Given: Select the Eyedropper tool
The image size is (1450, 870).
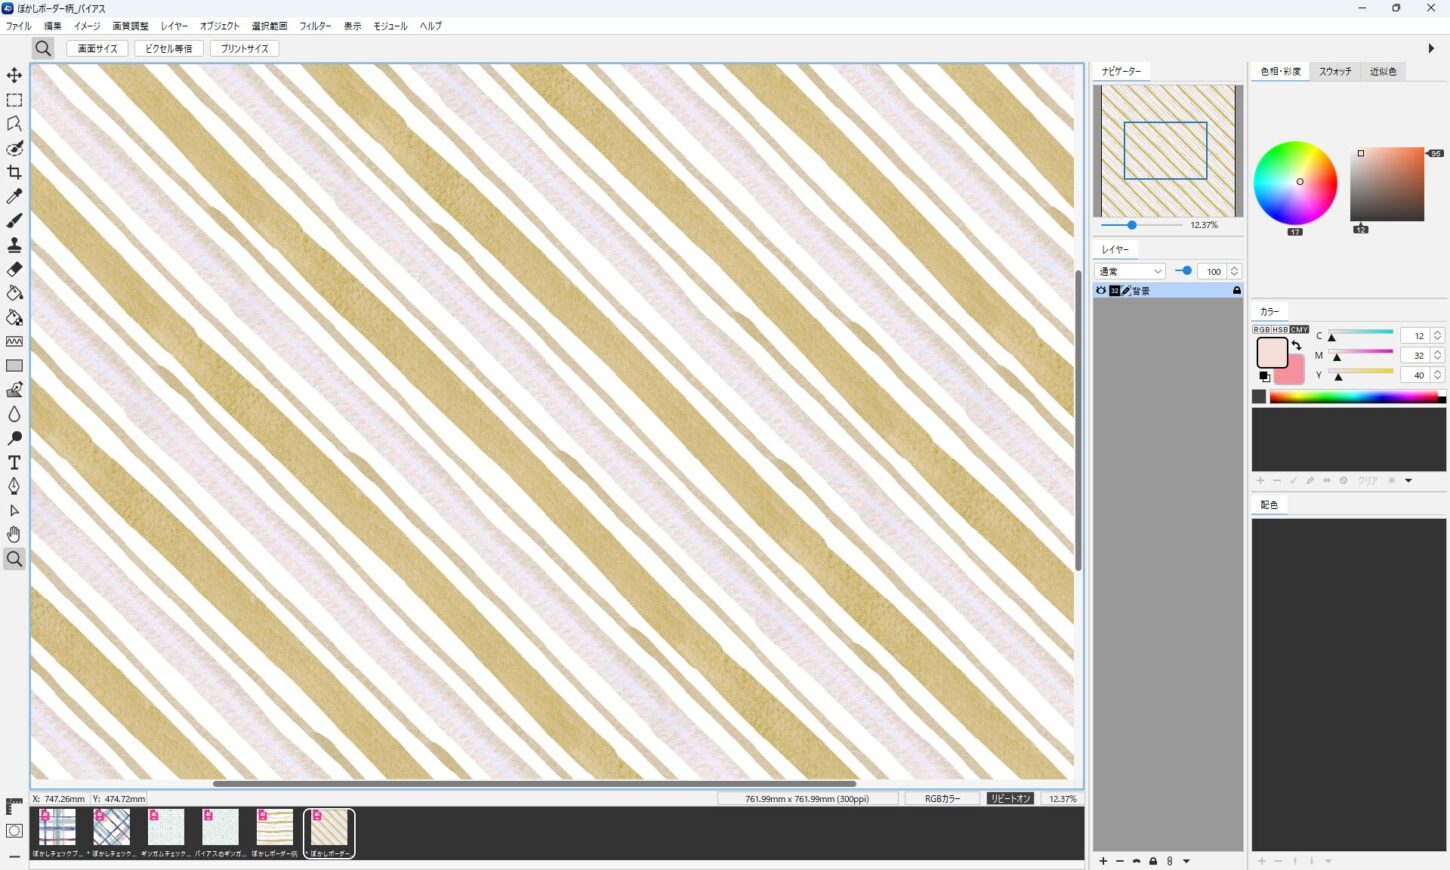Looking at the screenshot, I should point(14,197).
